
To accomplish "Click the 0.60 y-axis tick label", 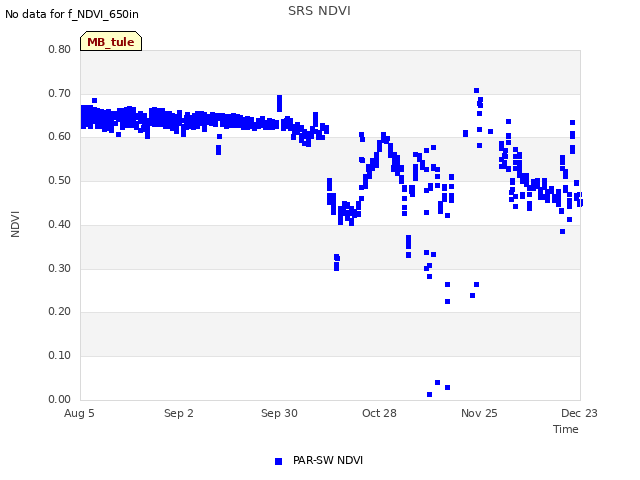I will click(x=60, y=137).
